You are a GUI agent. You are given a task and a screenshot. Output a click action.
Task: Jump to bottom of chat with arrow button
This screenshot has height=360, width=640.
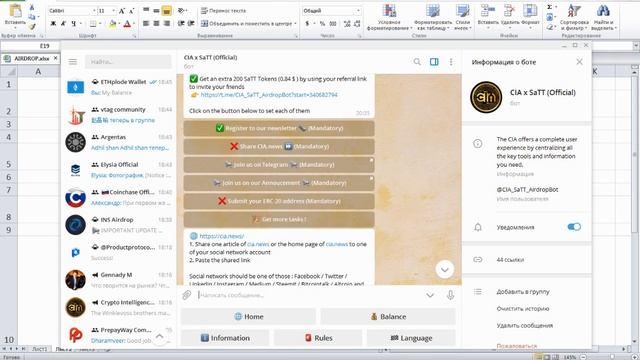coord(444,269)
